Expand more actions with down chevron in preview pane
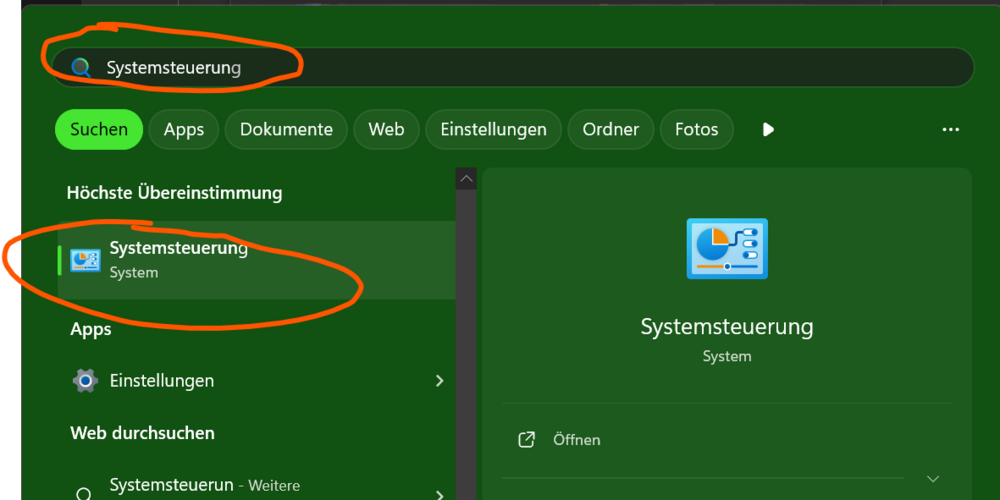 (x=933, y=478)
